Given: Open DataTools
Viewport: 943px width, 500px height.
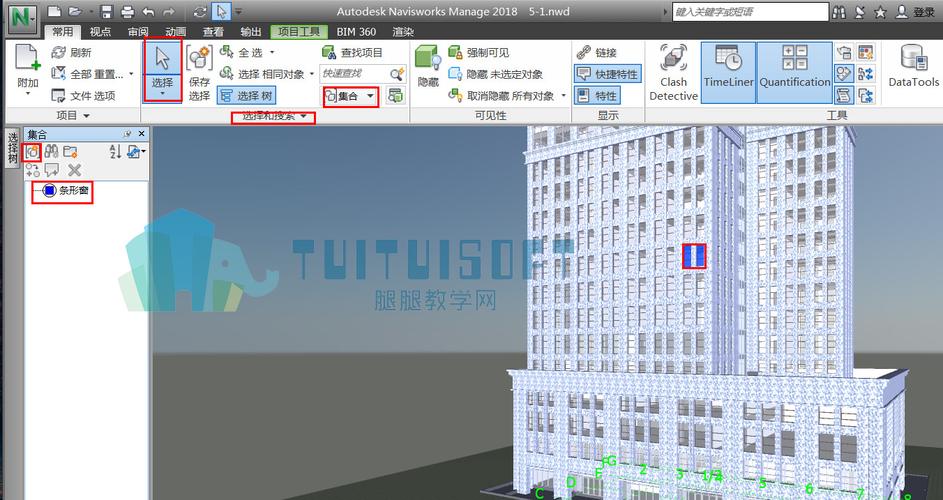Looking at the screenshot, I should [x=913, y=68].
